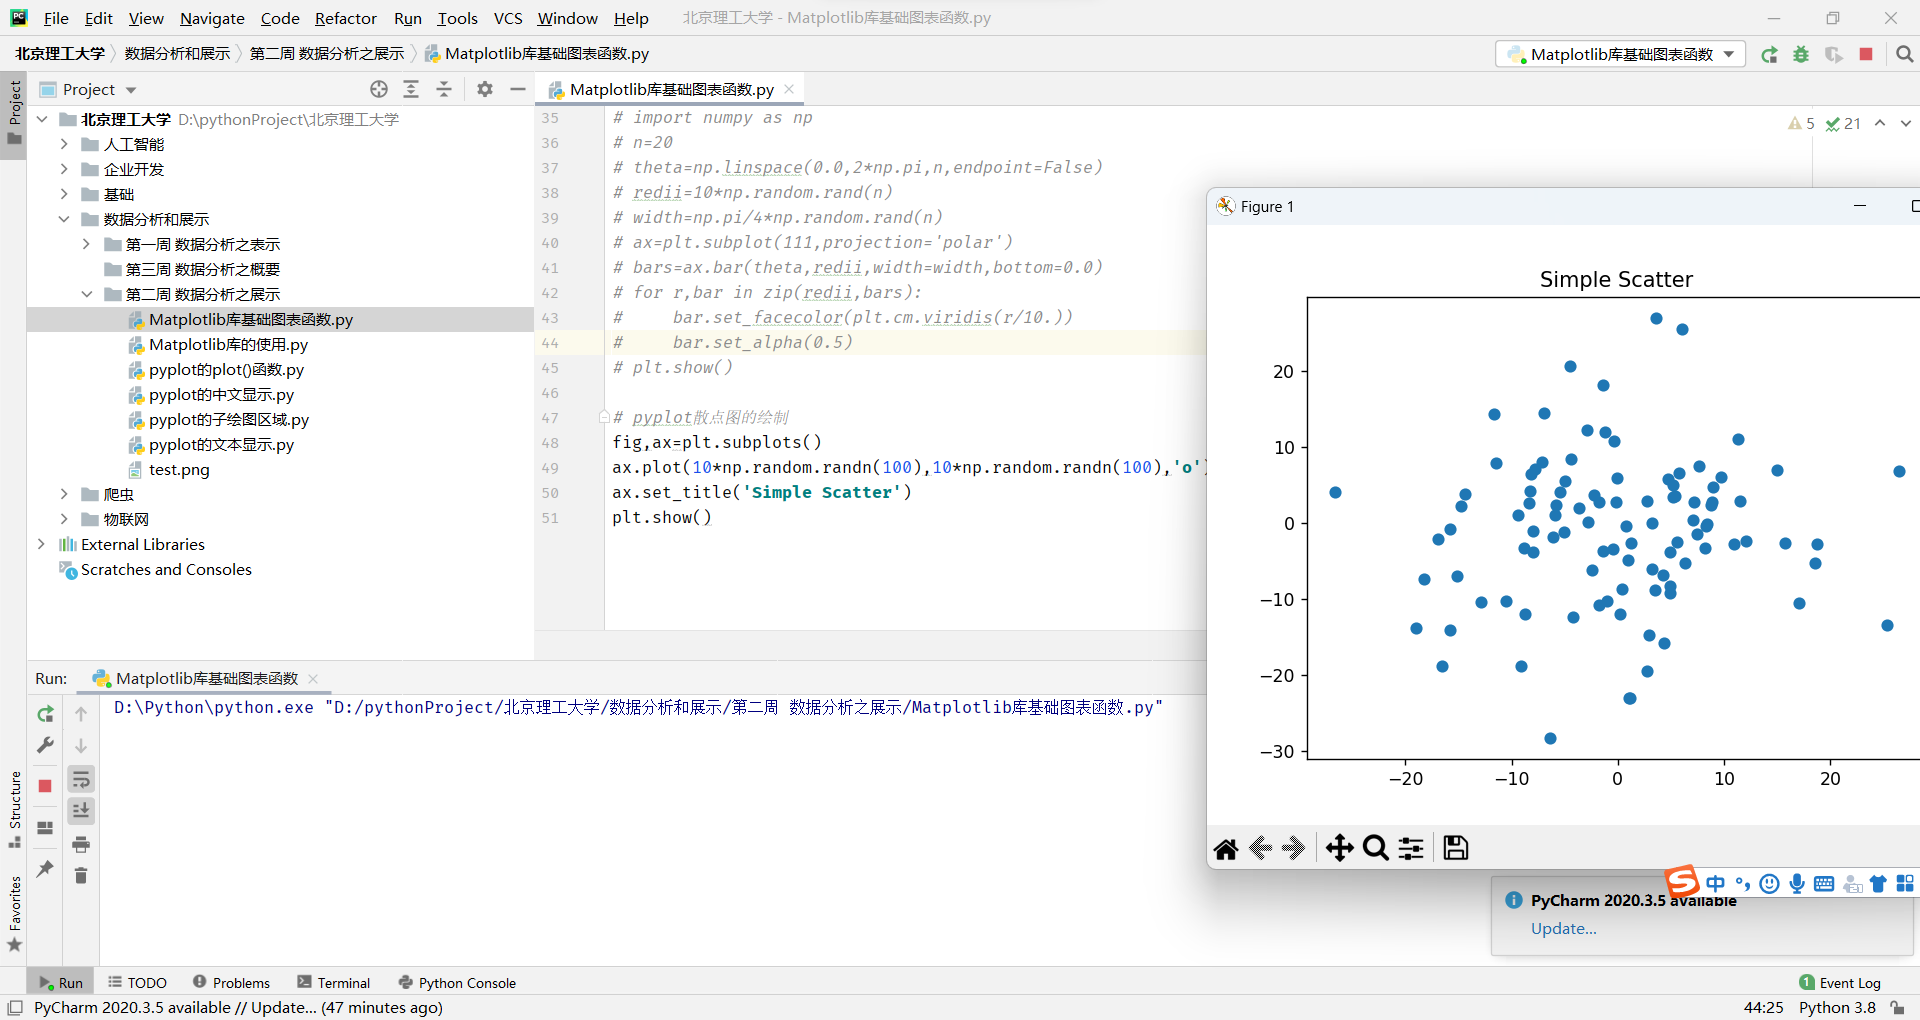Select the Zoom to rectangle magnifier tool
This screenshot has height=1020, width=1920.
(1376, 848)
